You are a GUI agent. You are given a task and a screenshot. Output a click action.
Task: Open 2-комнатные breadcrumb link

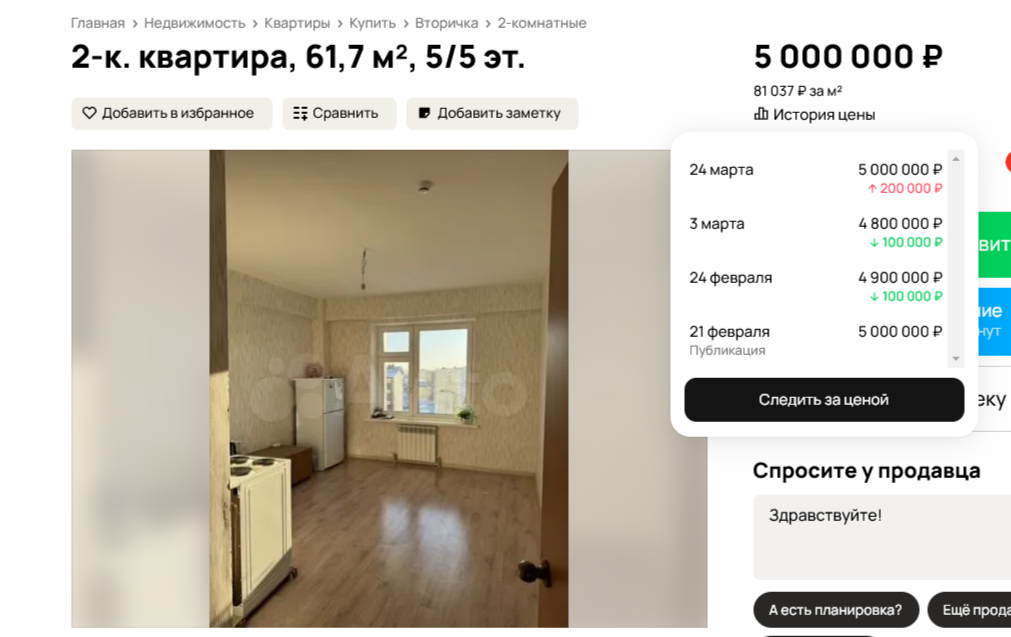pyautogui.click(x=542, y=23)
